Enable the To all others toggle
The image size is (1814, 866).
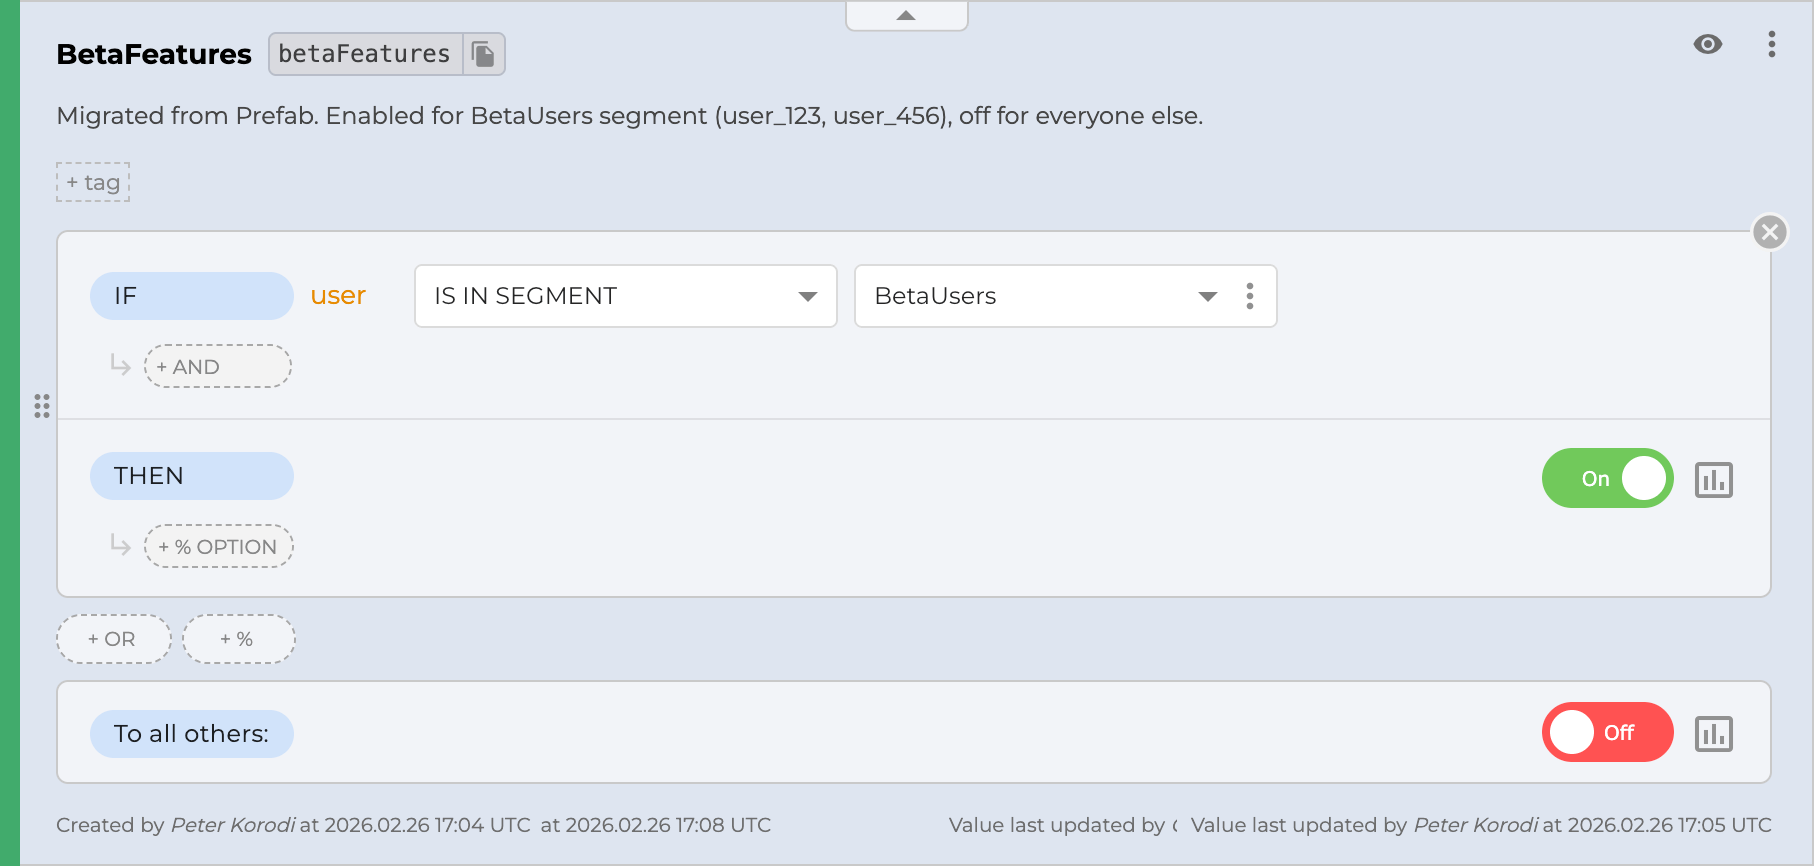click(1607, 732)
